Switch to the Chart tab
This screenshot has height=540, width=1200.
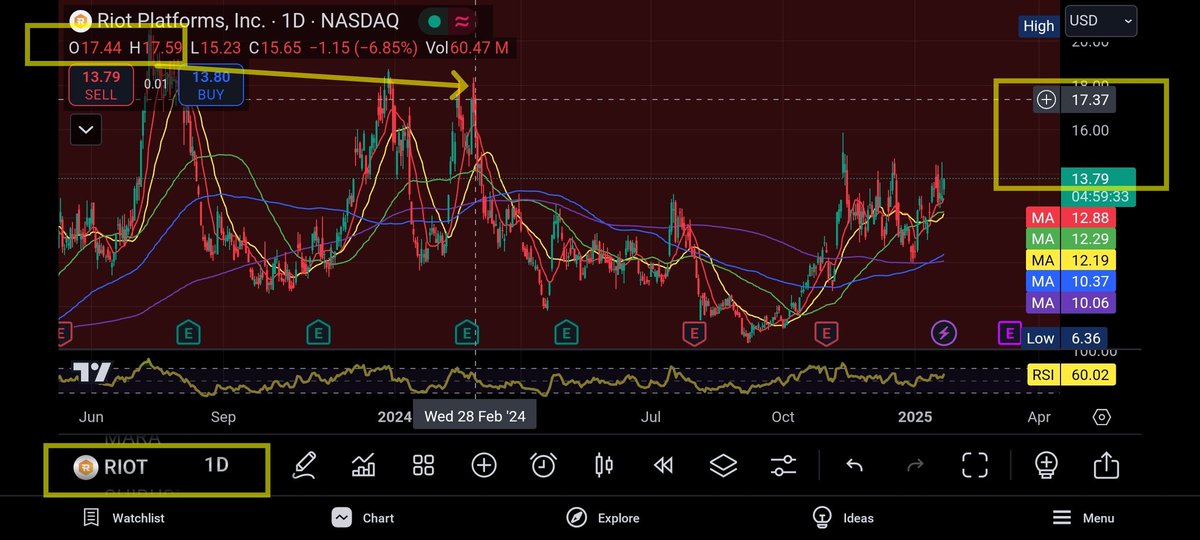coord(364,517)
